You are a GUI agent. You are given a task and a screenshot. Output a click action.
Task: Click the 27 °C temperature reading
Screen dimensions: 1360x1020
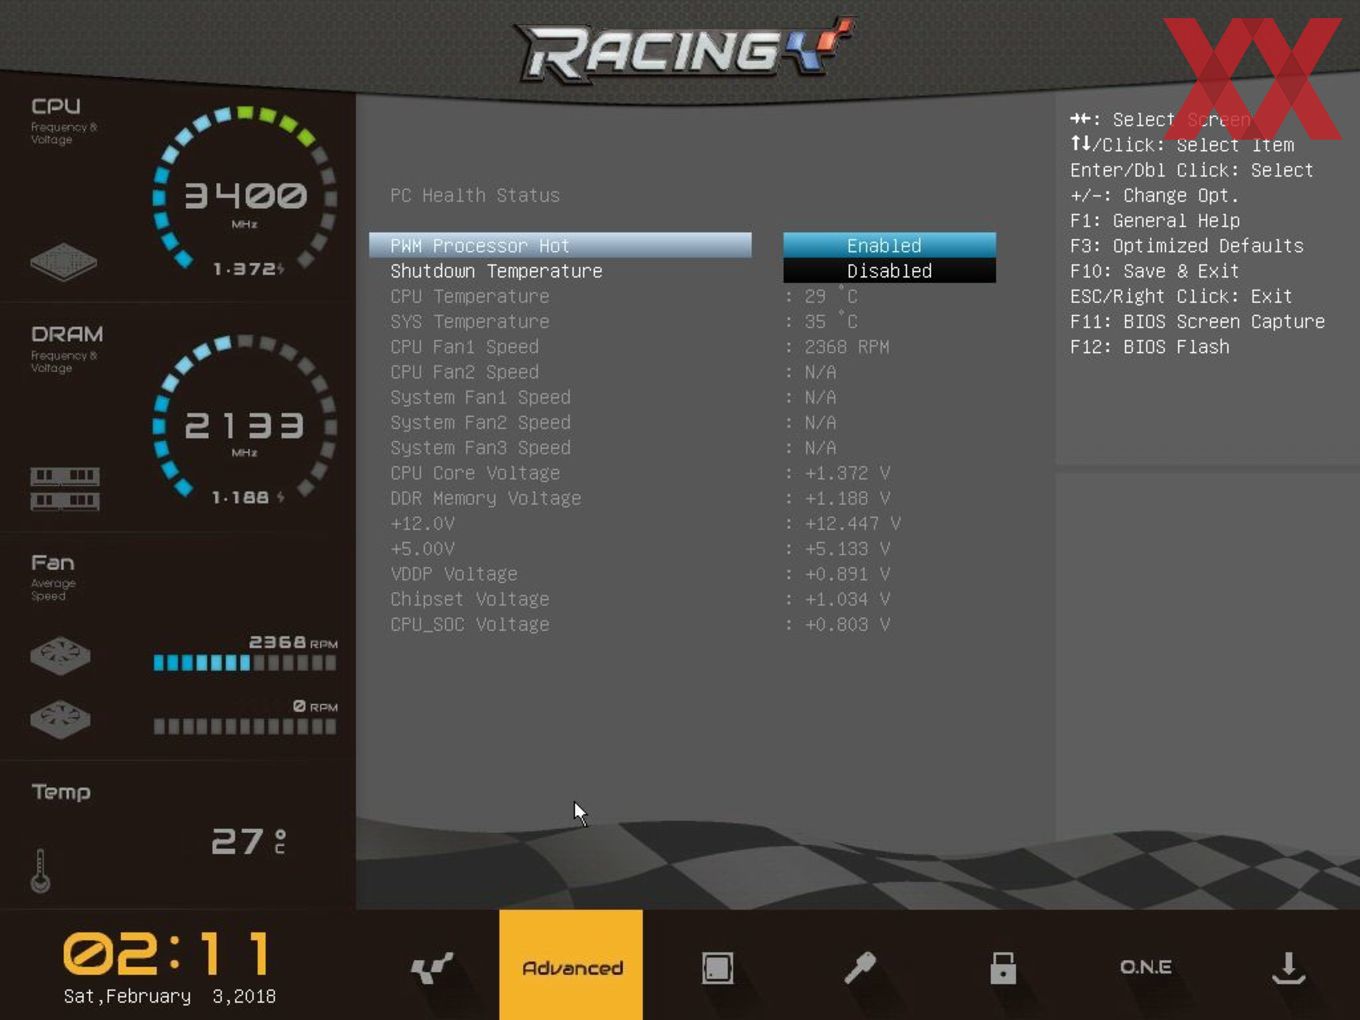(248, 841)
